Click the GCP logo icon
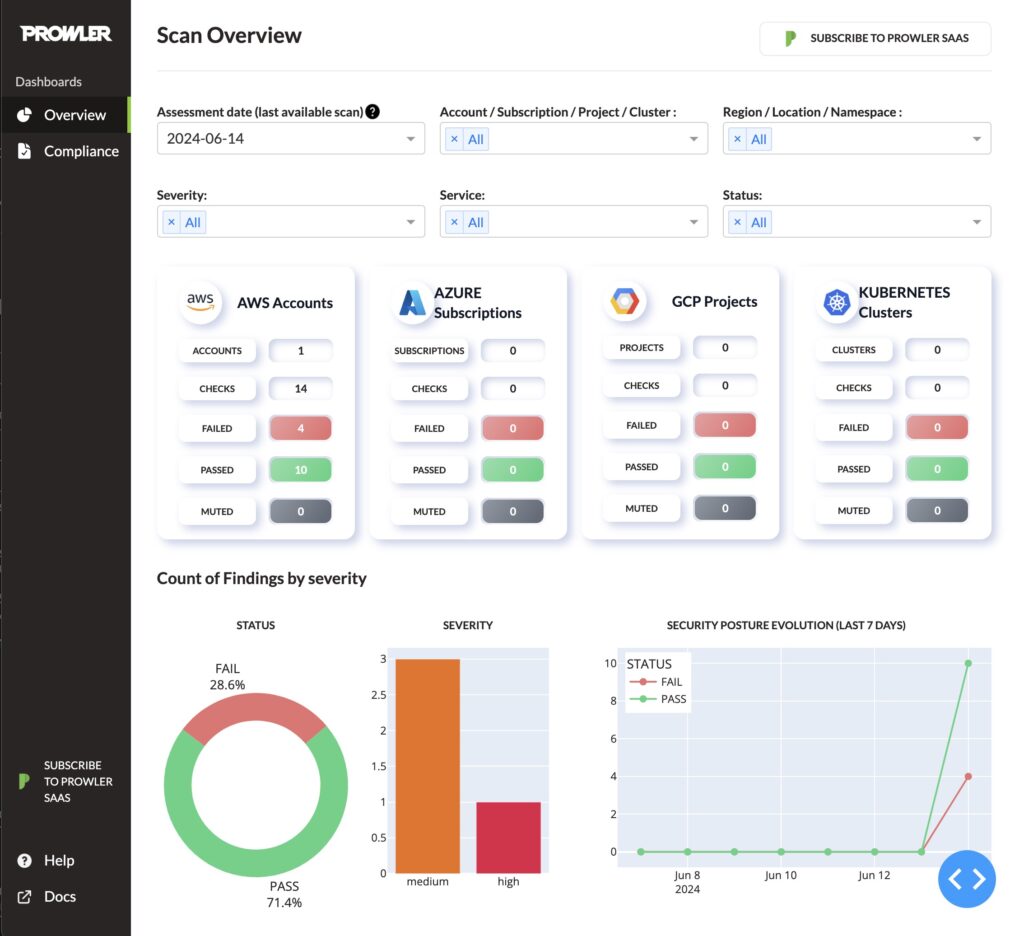The width and height of the screenshot is (1024, 936). tap(625, 301)
